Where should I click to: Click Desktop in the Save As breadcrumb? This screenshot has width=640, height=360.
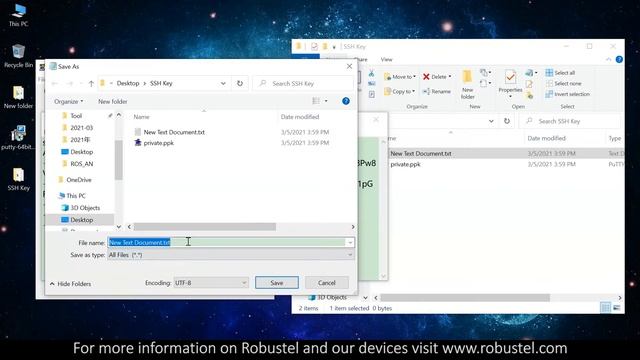click(x=128, y=83)
